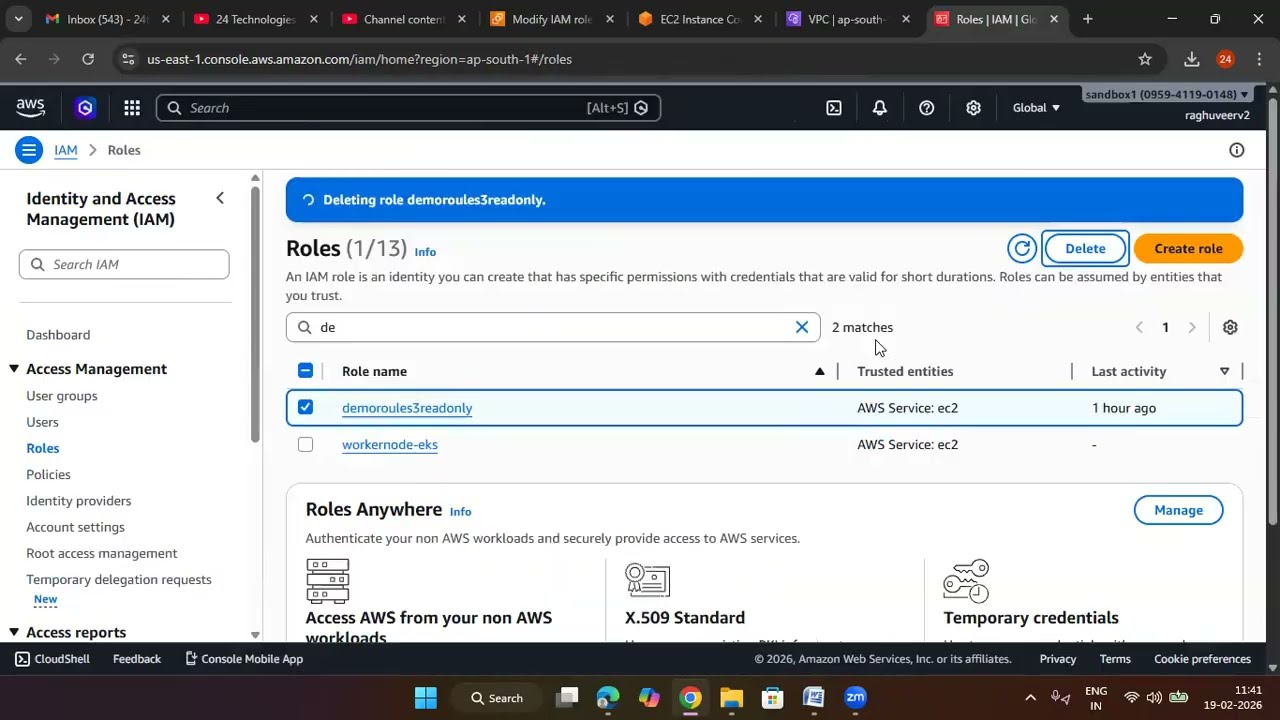Click the Delete role button
Screen dimensions: 1280x720
[x=1085, y=248]
